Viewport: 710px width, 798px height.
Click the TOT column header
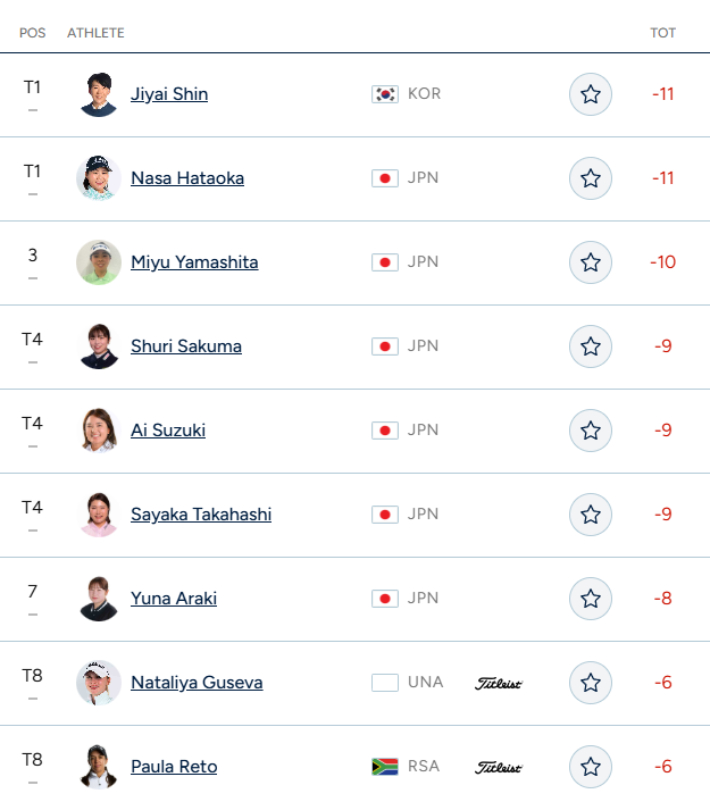point(663,33)
